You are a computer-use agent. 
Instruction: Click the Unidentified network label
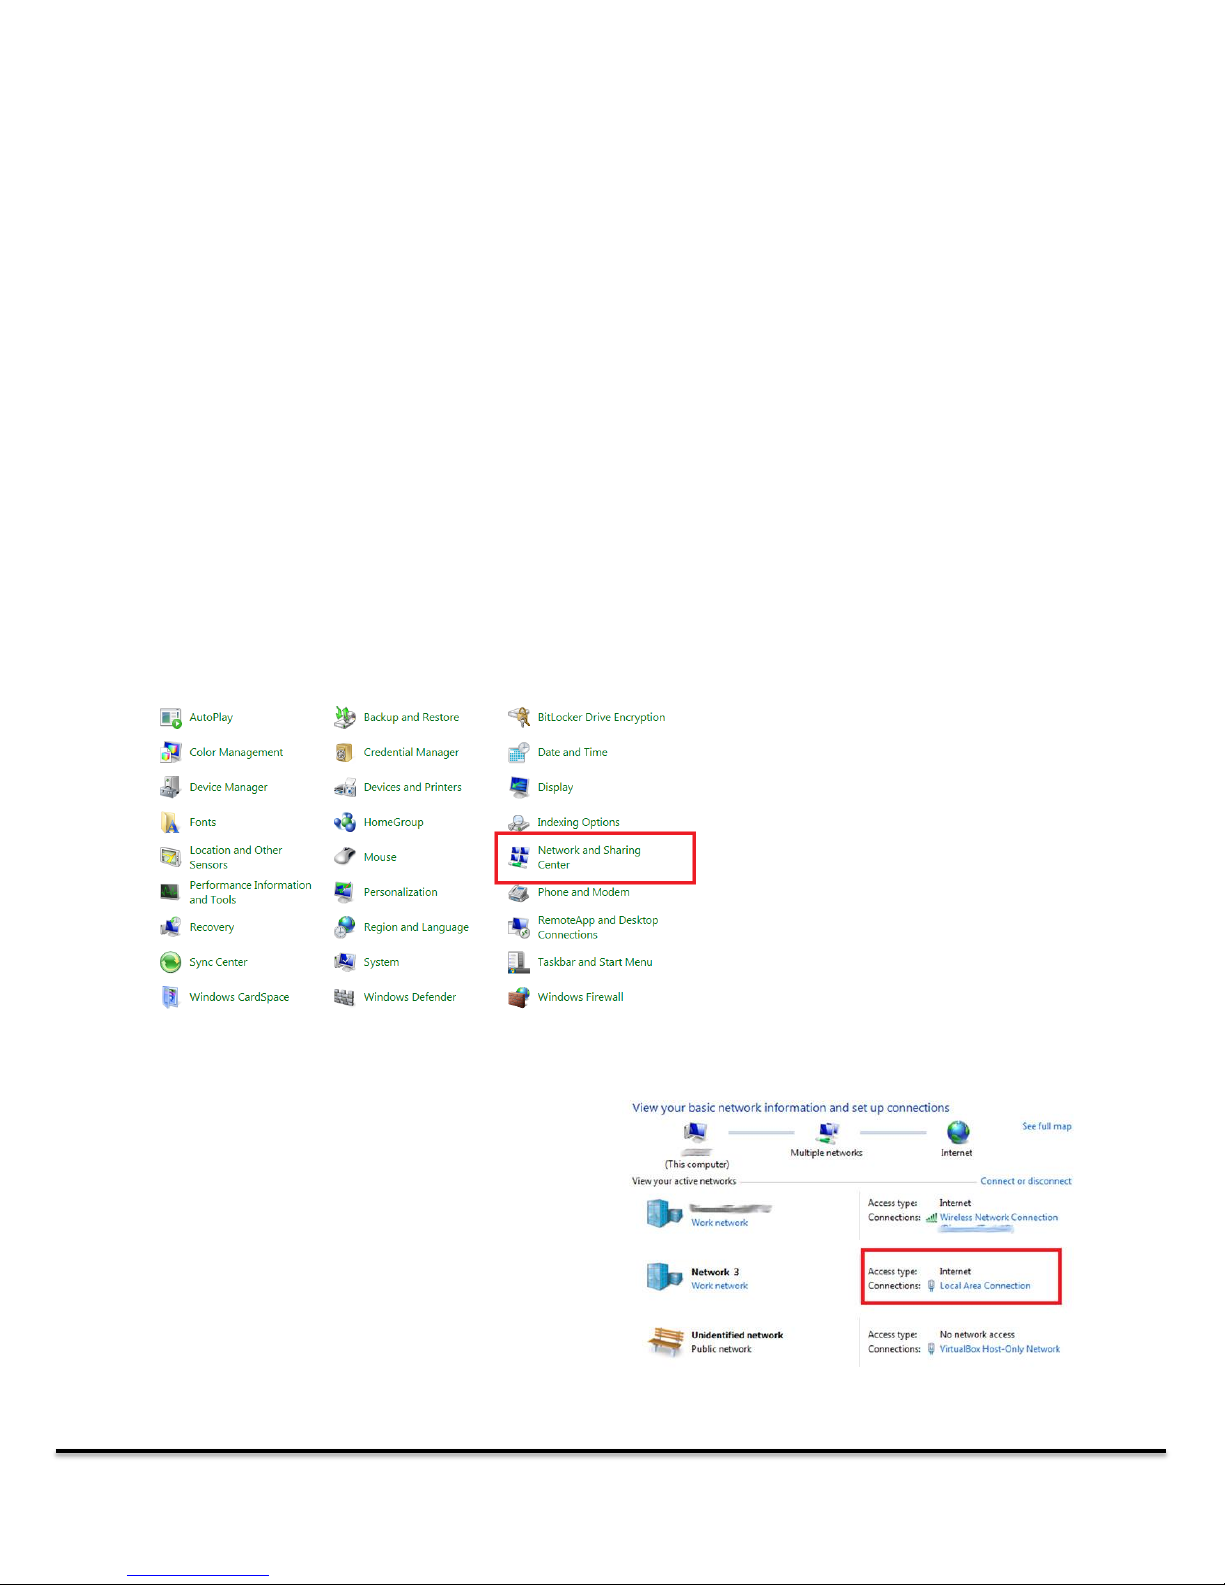pos(737,1335)
